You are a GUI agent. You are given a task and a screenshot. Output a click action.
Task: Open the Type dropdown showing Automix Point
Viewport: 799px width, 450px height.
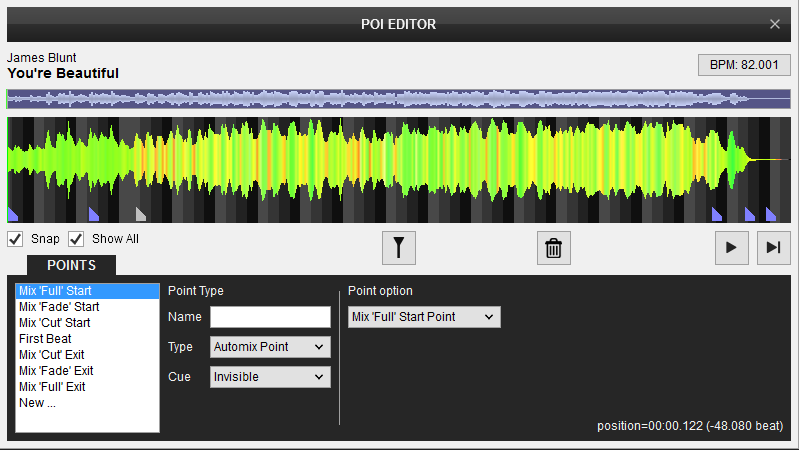(270, 347)
